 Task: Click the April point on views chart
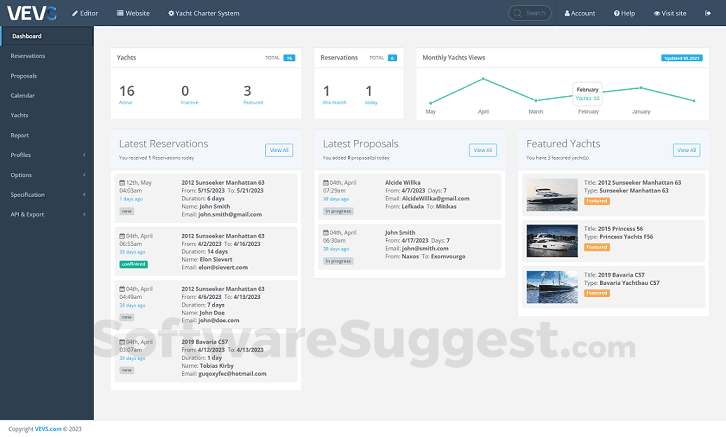(483, 79)
